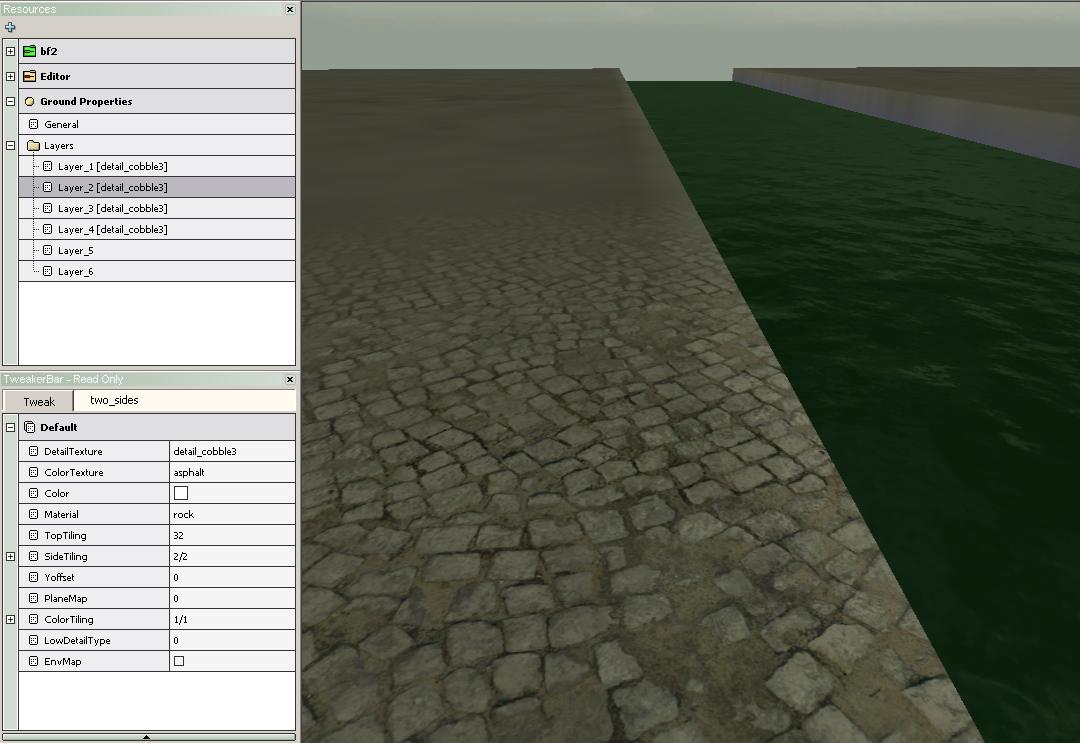1080x743 pixels.
Task: Toggle the EnvMap checkbox
Action: [179, 661]
